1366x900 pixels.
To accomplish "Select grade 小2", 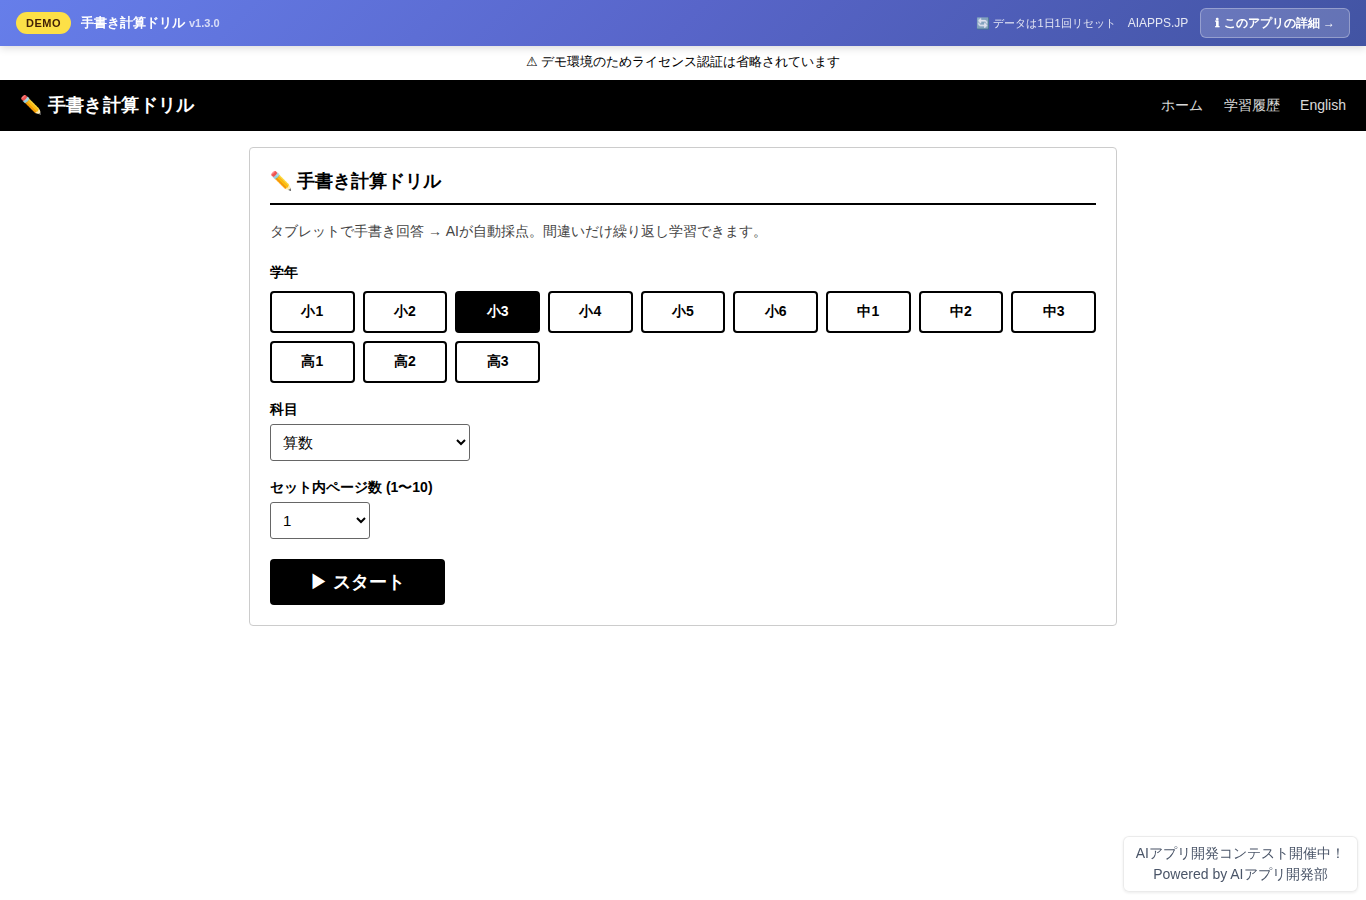I will [x=405, y=312].
